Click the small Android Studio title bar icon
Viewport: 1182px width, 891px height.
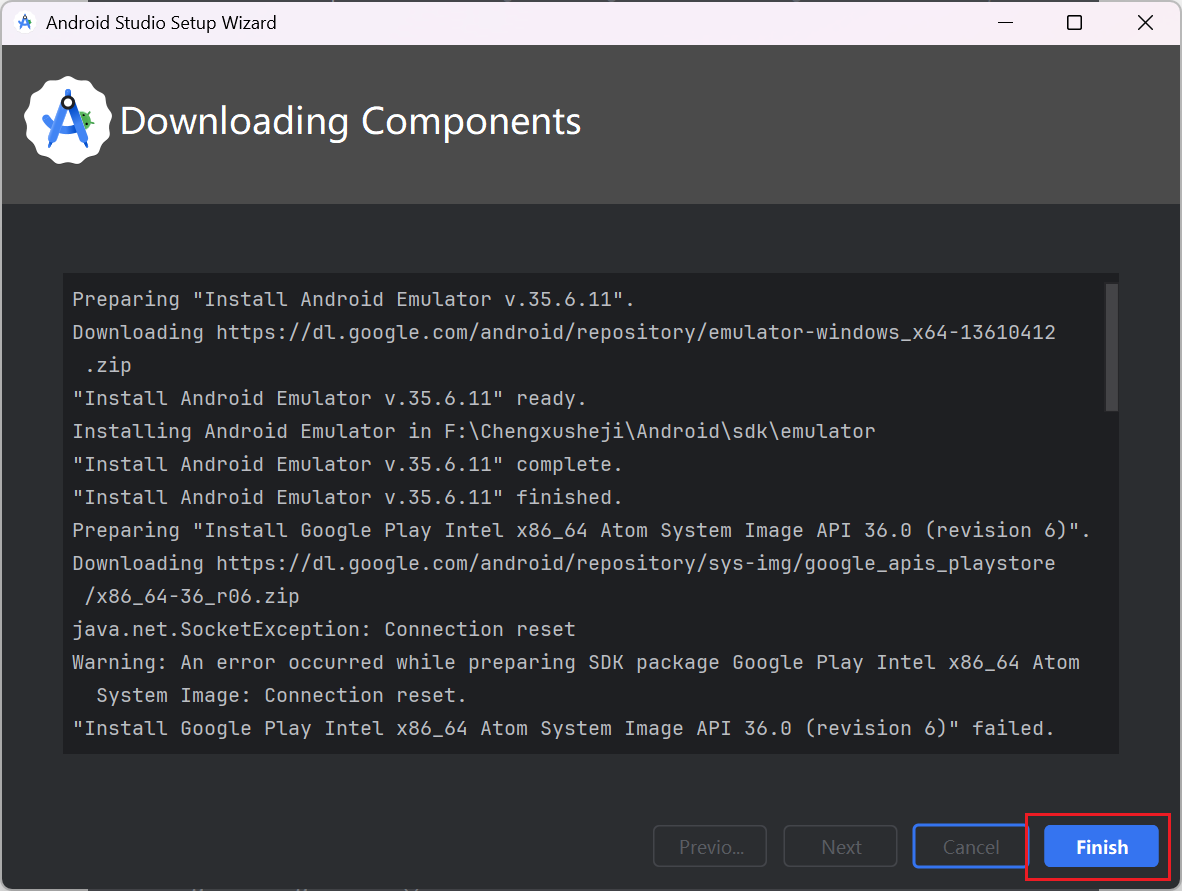(x=25, y=23)
